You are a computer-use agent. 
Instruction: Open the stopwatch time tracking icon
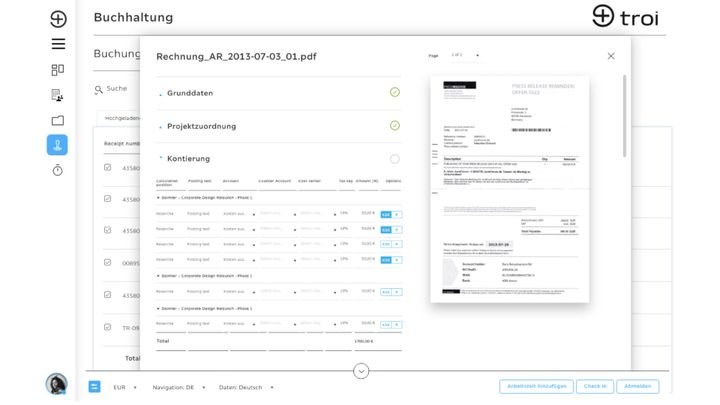click(57, 170)
